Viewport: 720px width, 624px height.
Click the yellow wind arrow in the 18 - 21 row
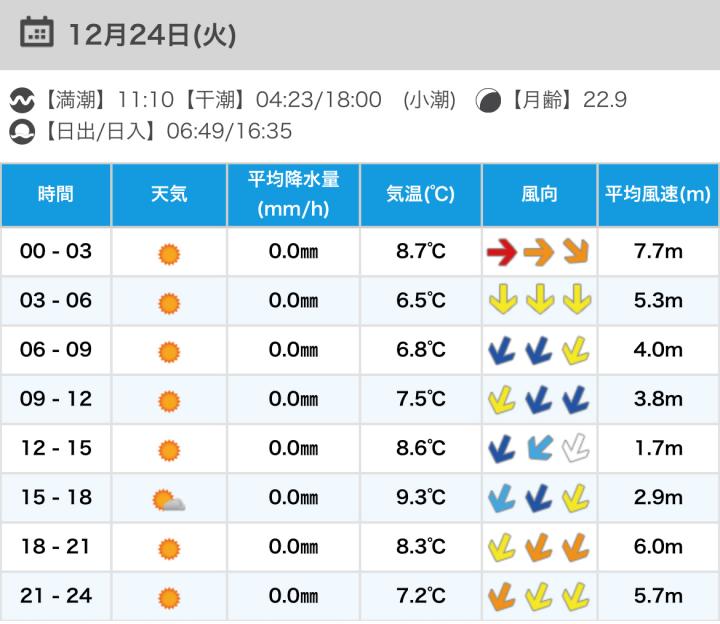502,547
